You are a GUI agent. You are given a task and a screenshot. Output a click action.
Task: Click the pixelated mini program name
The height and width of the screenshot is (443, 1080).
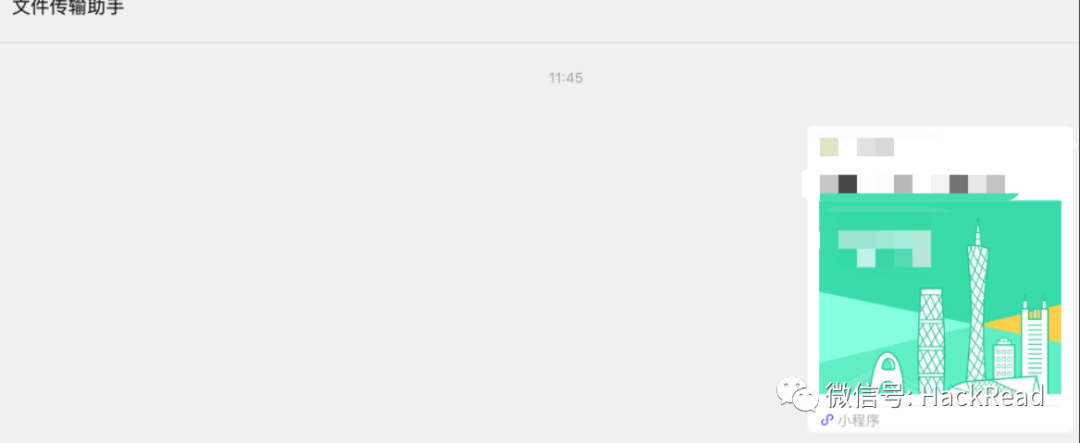point(875,147)
